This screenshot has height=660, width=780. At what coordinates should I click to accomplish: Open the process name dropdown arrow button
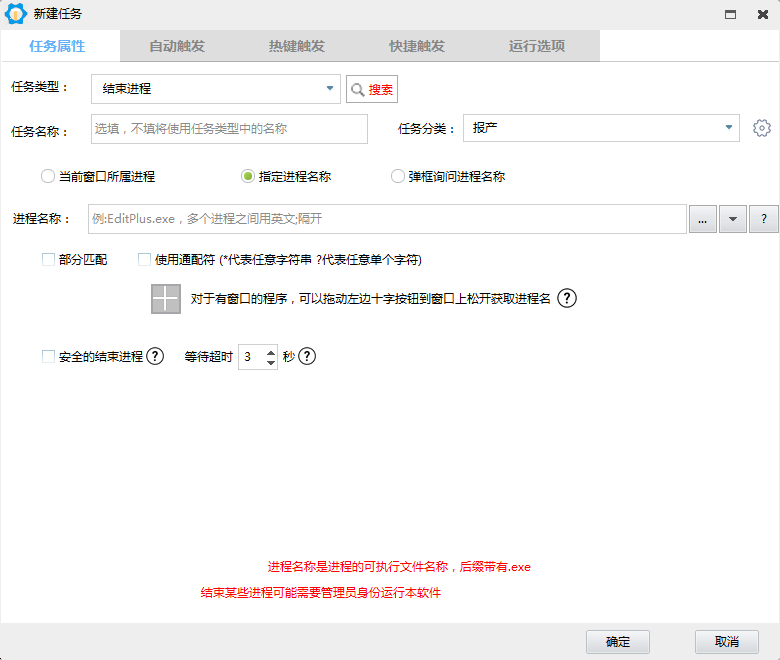click(733, 219)
